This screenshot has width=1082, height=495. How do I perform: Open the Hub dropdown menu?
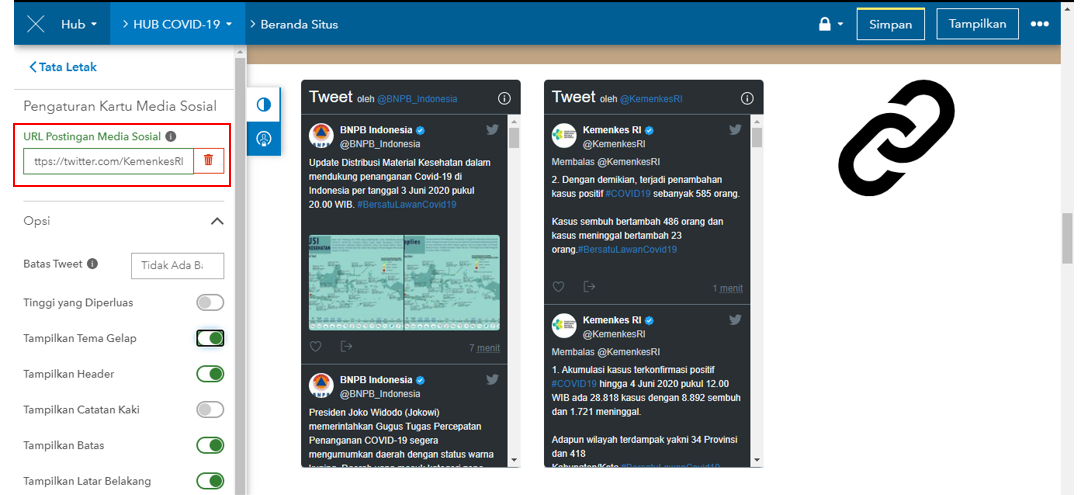coord(79,24)
